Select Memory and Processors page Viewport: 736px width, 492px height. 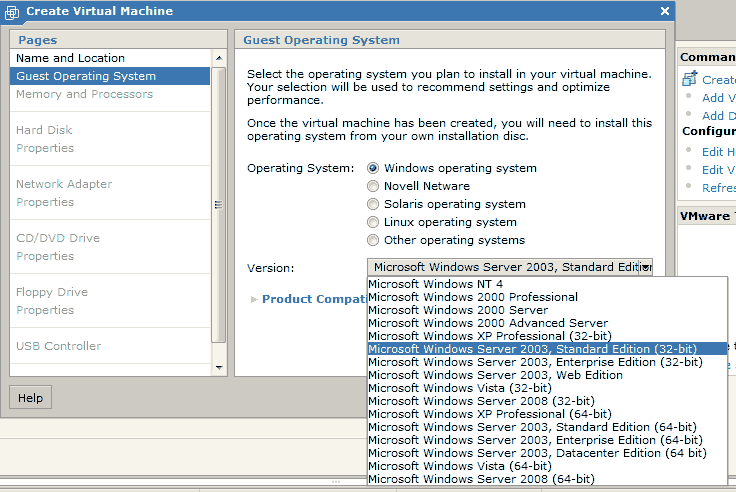point(110,94)
